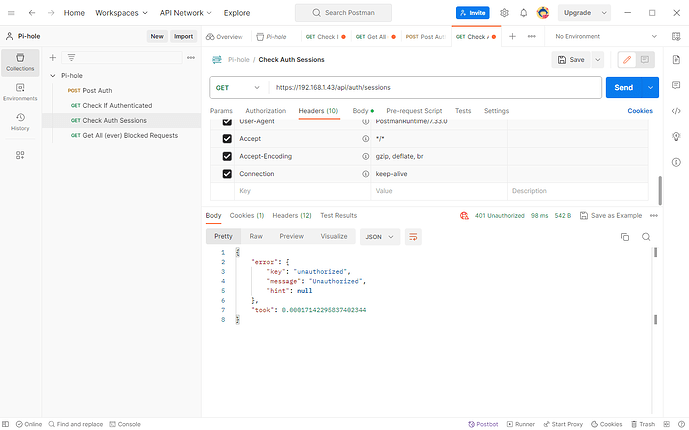Screen dimensions: 689x430
Task: Open the Environments sidebar panel
Action: 20,92
